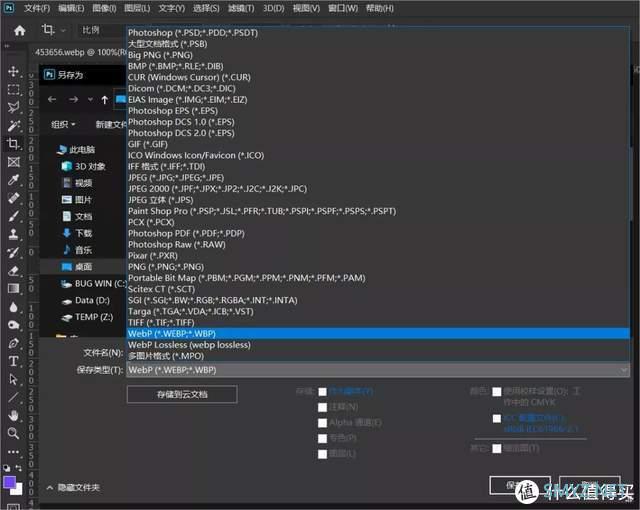This screenshot has width=640, height=510.
Task: Click the save to cloud documents button
Action: point(182,394)
